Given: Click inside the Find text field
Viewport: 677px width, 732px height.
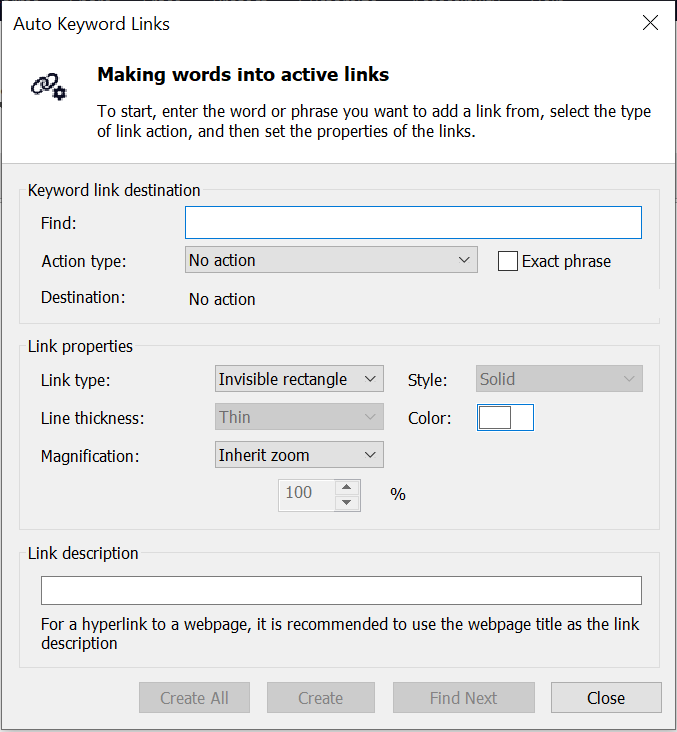Looking at the screenshot, I should pos(413,223).
